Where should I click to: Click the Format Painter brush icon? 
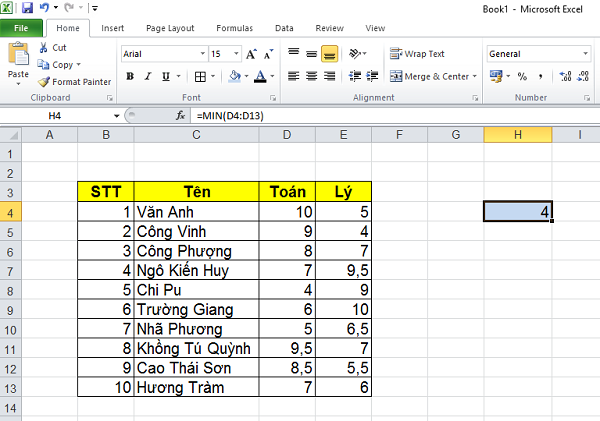pyautogui.click(x=44, y=82)
